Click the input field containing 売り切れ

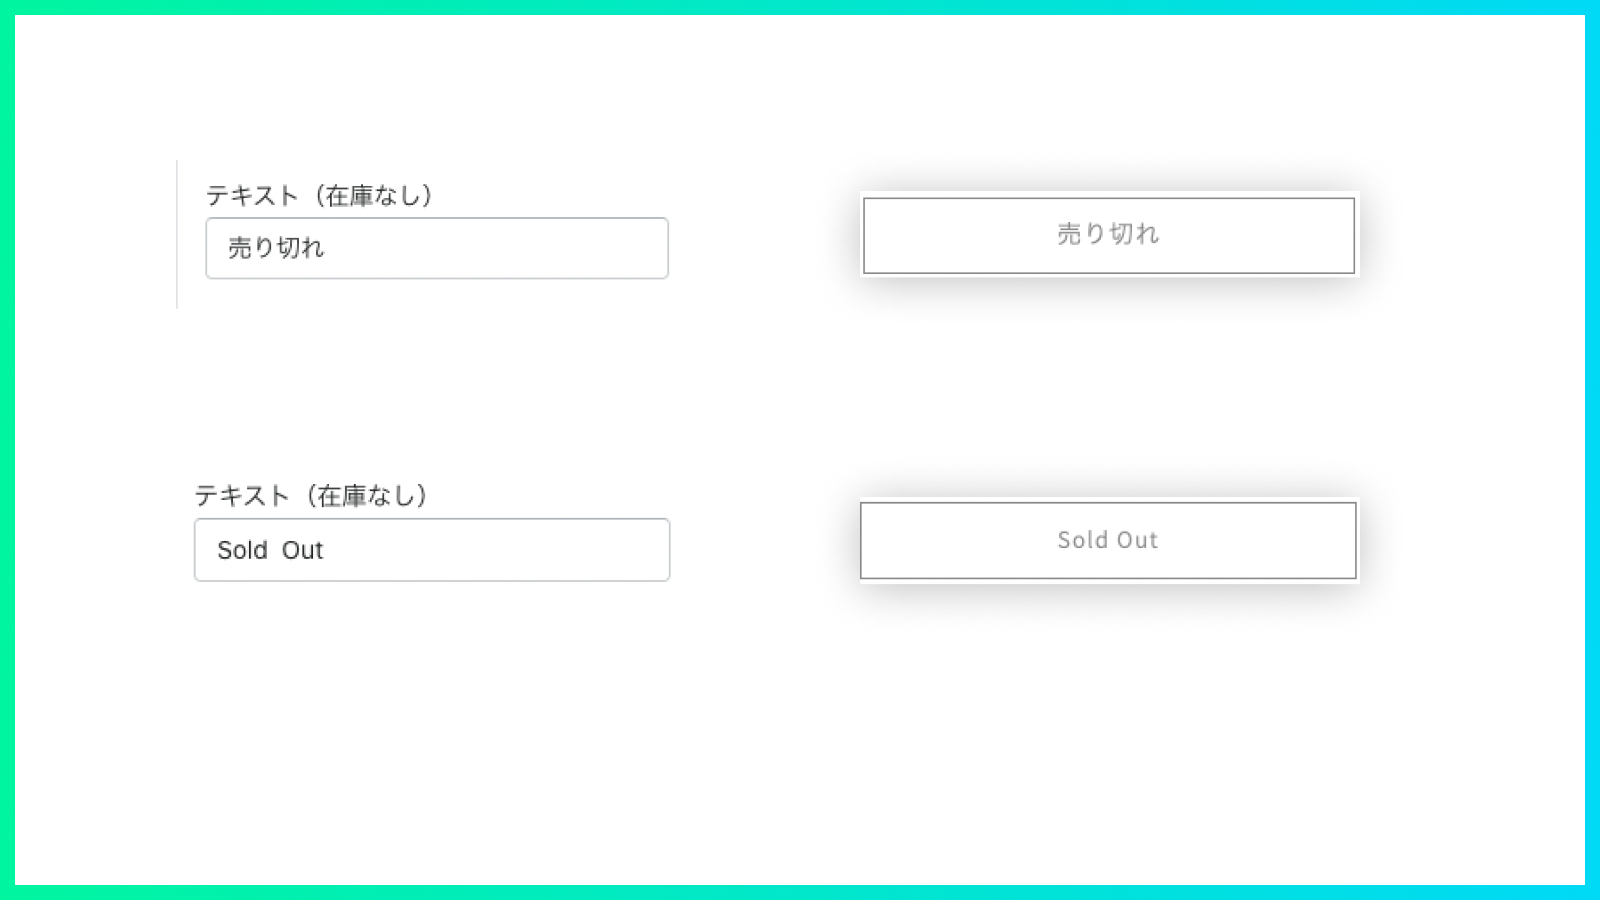tap(437, 248)
